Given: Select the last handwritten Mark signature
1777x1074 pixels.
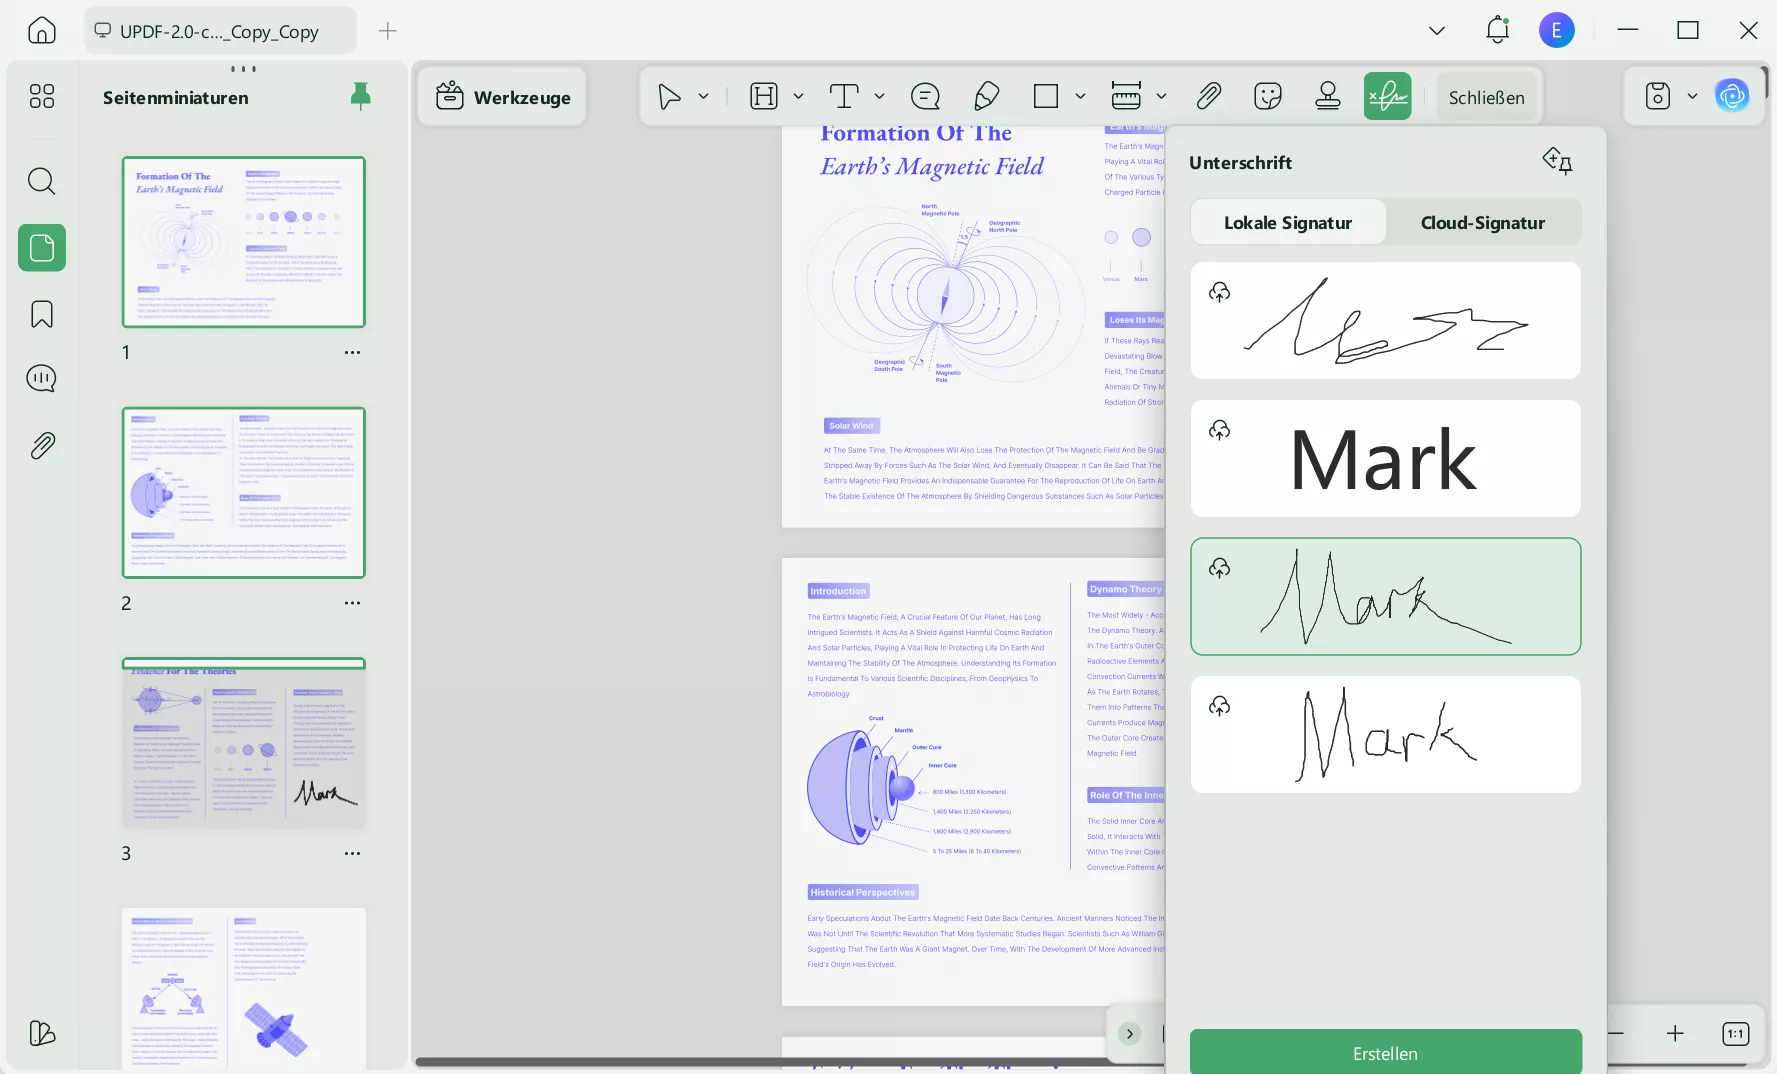Looking at the screenshot, I should tap(1385, 734).
